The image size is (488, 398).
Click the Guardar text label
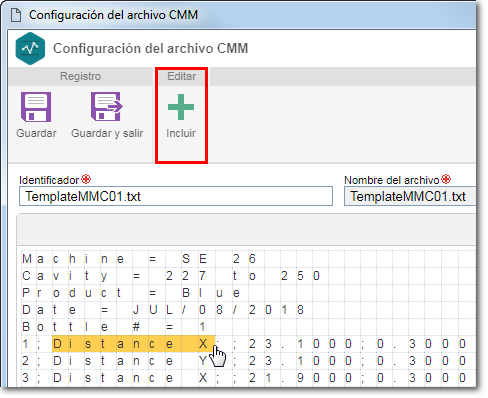pyautogui.click(x=36, y=133)
